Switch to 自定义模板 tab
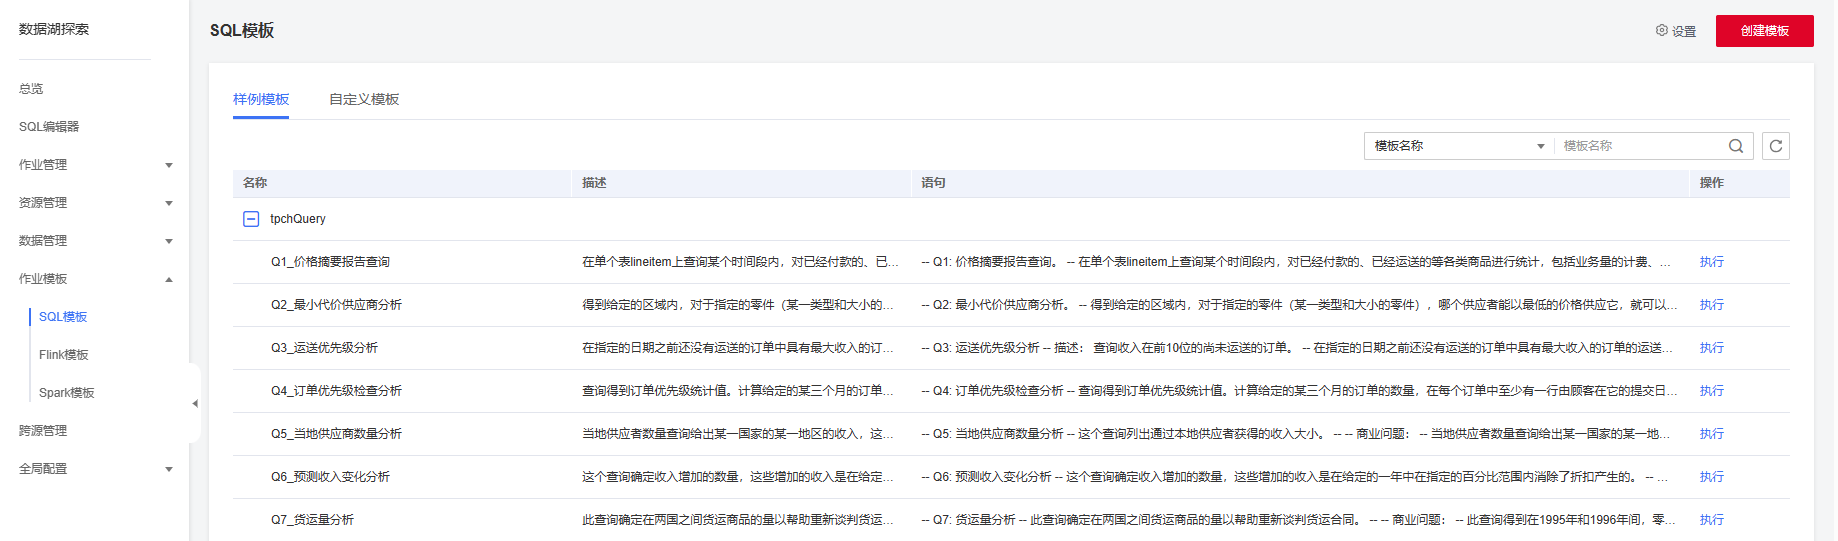1838x541 pixels. click(x=364, y=99)
